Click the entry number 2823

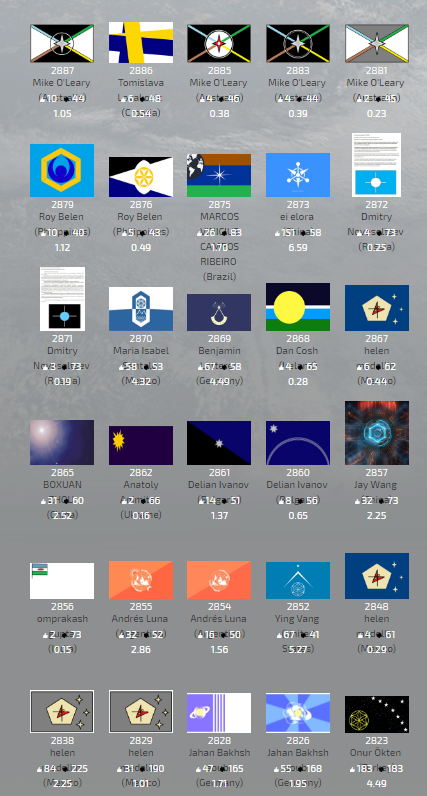(x=377, y=741)
